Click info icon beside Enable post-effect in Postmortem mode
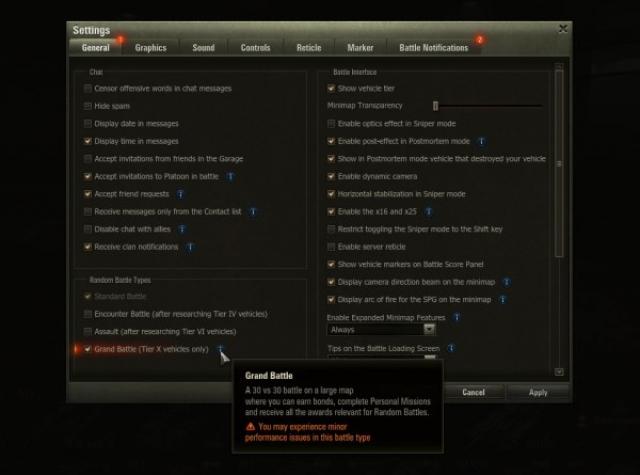 [482, 142]
